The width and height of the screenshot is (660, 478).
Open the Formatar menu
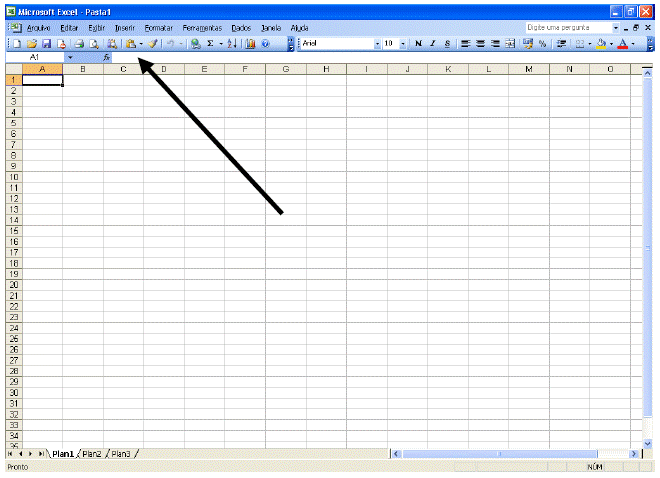pyautogui.click(x=158, y=28)
